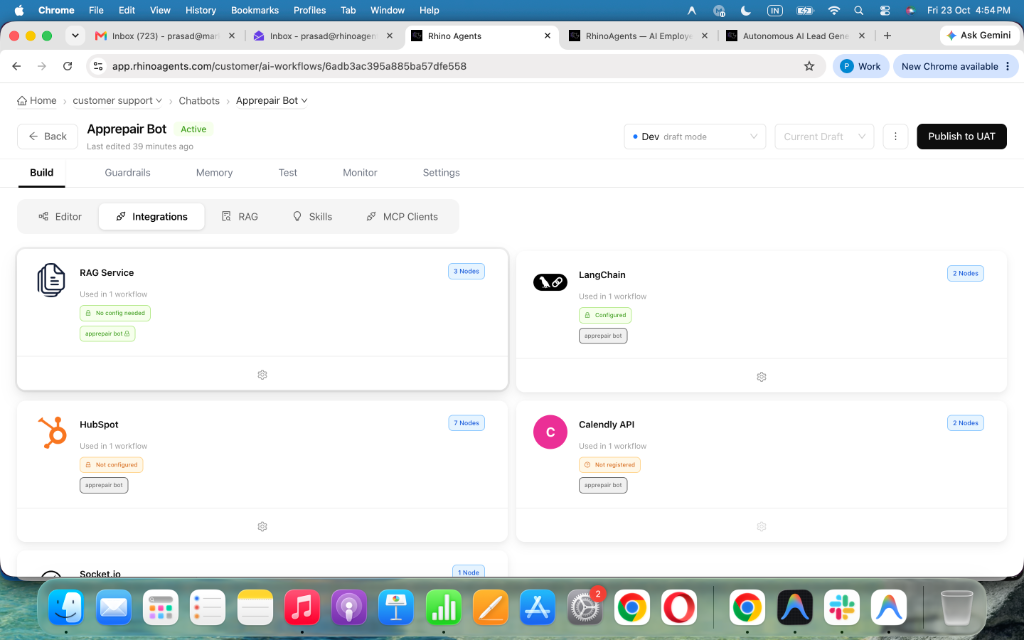This screenshot has height=640, width=1024.
Task: Go to the Settings tab
Action: click(x=441, y=172)
